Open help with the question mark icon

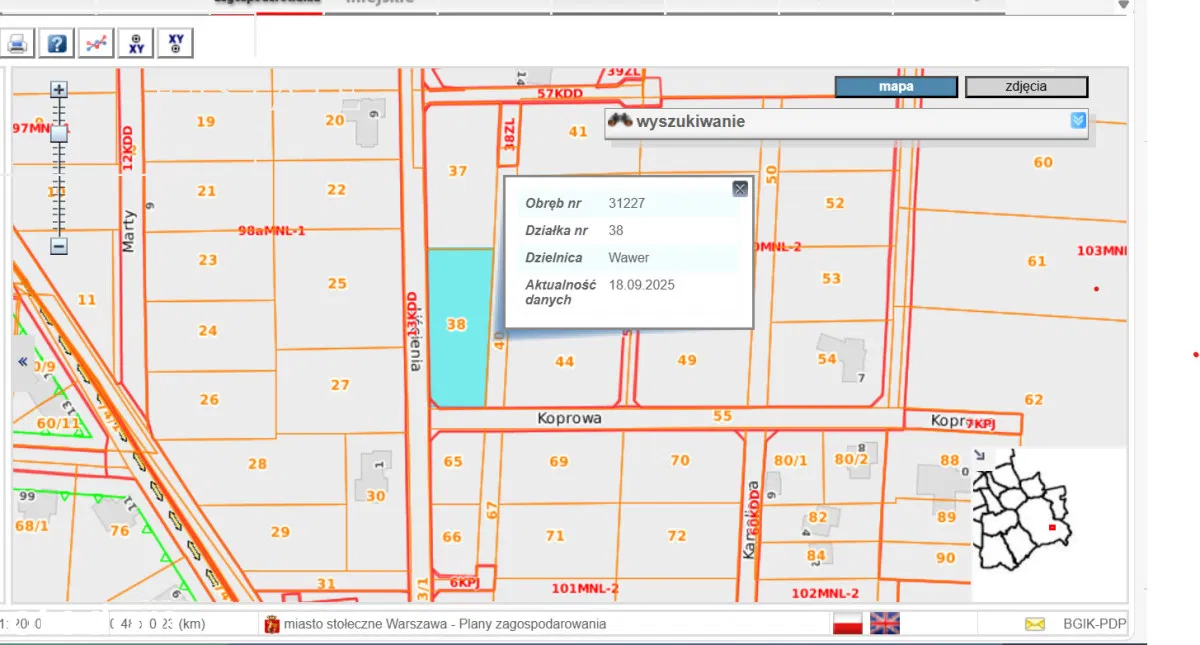(57, 43)
